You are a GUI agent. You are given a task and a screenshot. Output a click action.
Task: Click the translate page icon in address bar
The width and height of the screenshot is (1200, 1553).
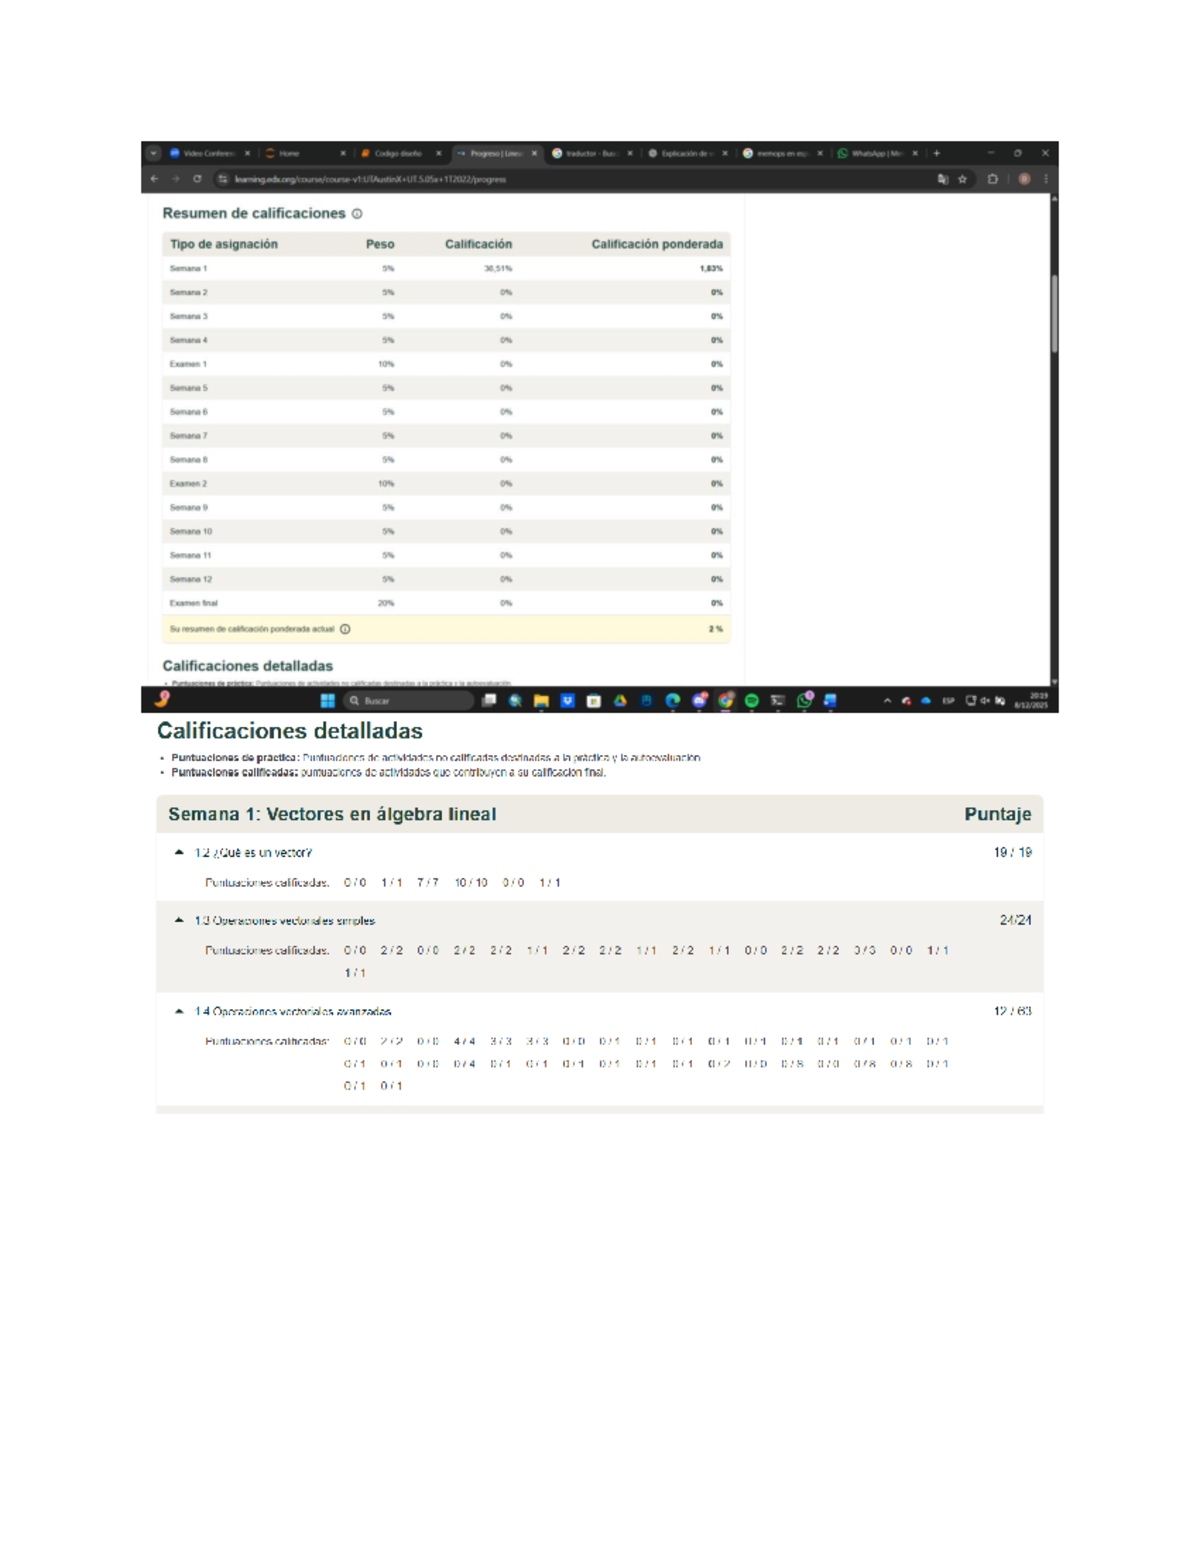942,179
